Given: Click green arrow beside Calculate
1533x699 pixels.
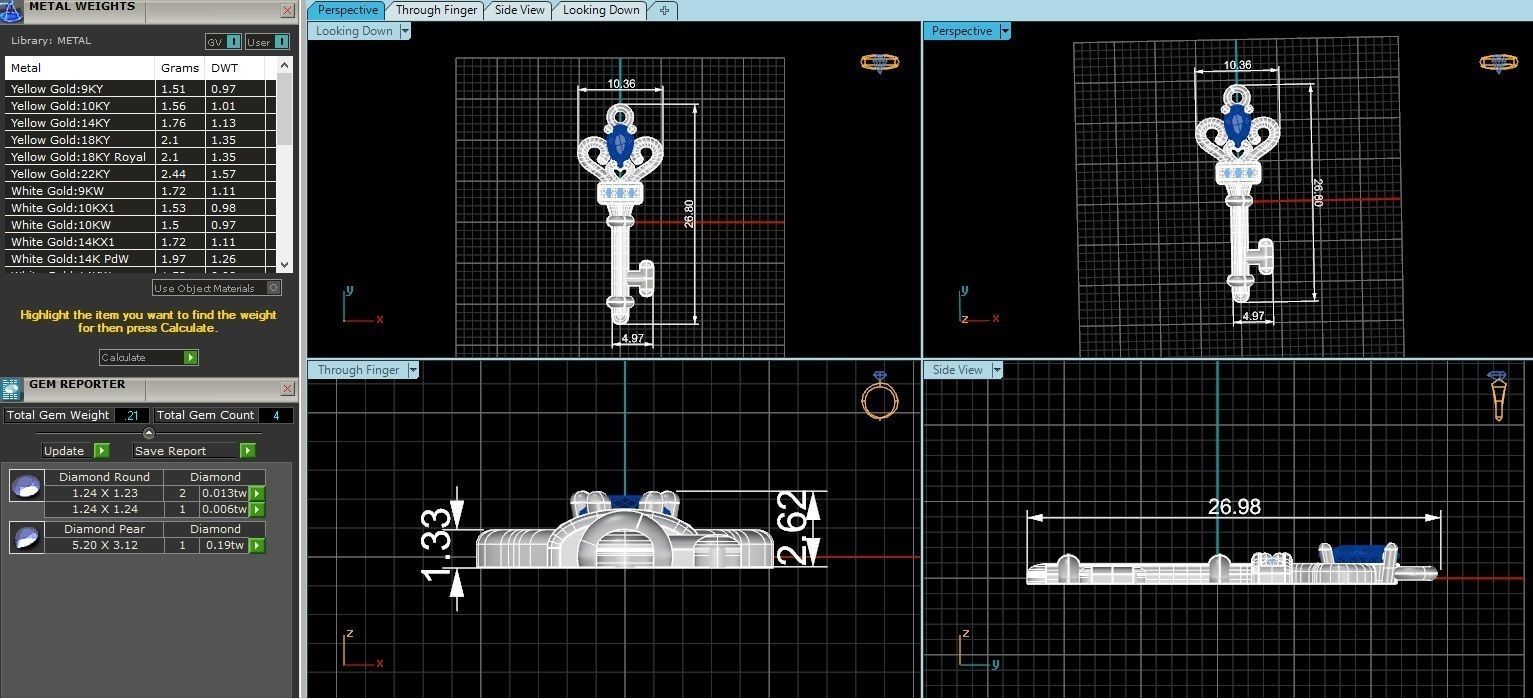Looking at the screenshot, I should click(191, 358).
